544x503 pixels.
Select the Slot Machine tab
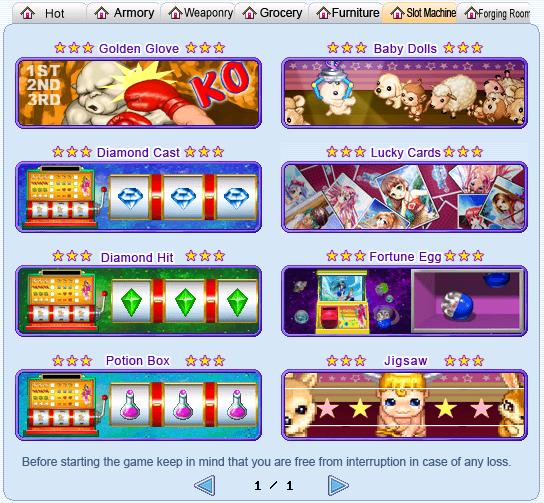[x=419, y=13]
